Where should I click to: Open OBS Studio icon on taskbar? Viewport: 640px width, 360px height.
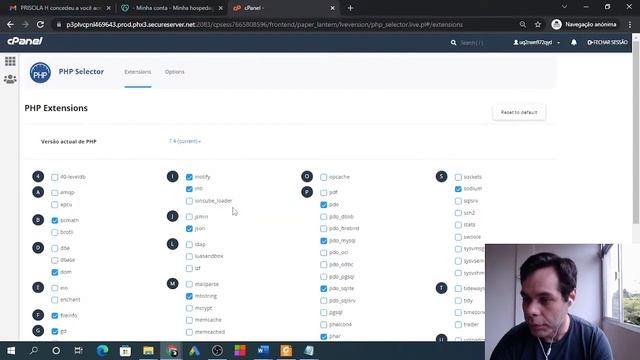tap(217, 351)
